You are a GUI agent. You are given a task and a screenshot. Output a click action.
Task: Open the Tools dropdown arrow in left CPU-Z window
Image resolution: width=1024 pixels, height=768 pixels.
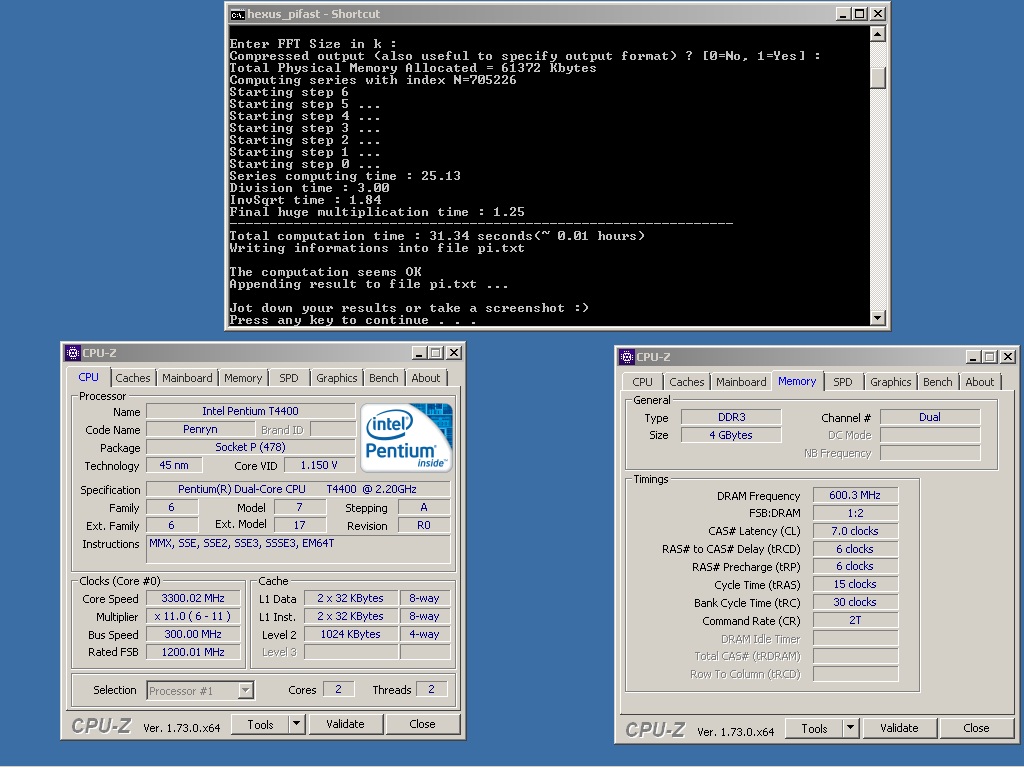tap(296, 724)
